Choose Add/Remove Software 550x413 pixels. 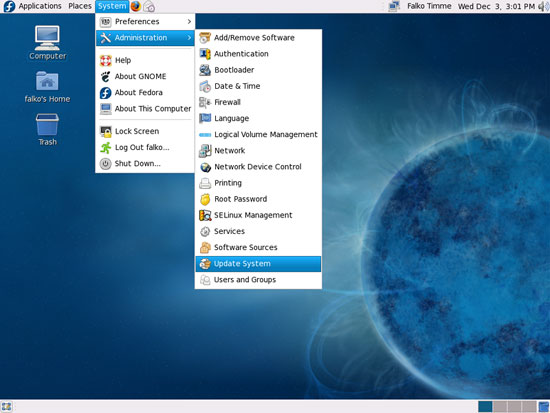click(258, 38)
